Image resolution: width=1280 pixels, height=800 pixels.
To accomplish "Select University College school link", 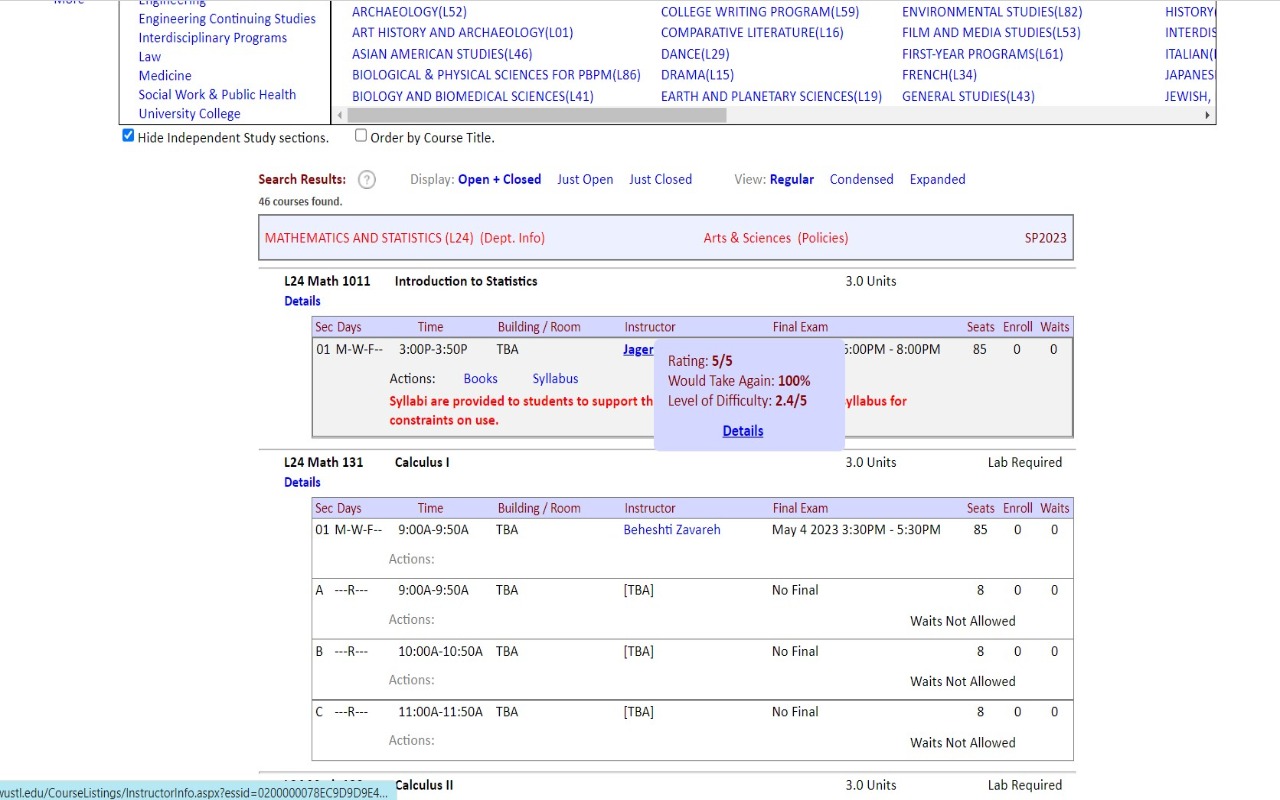I will click(189, 114).
